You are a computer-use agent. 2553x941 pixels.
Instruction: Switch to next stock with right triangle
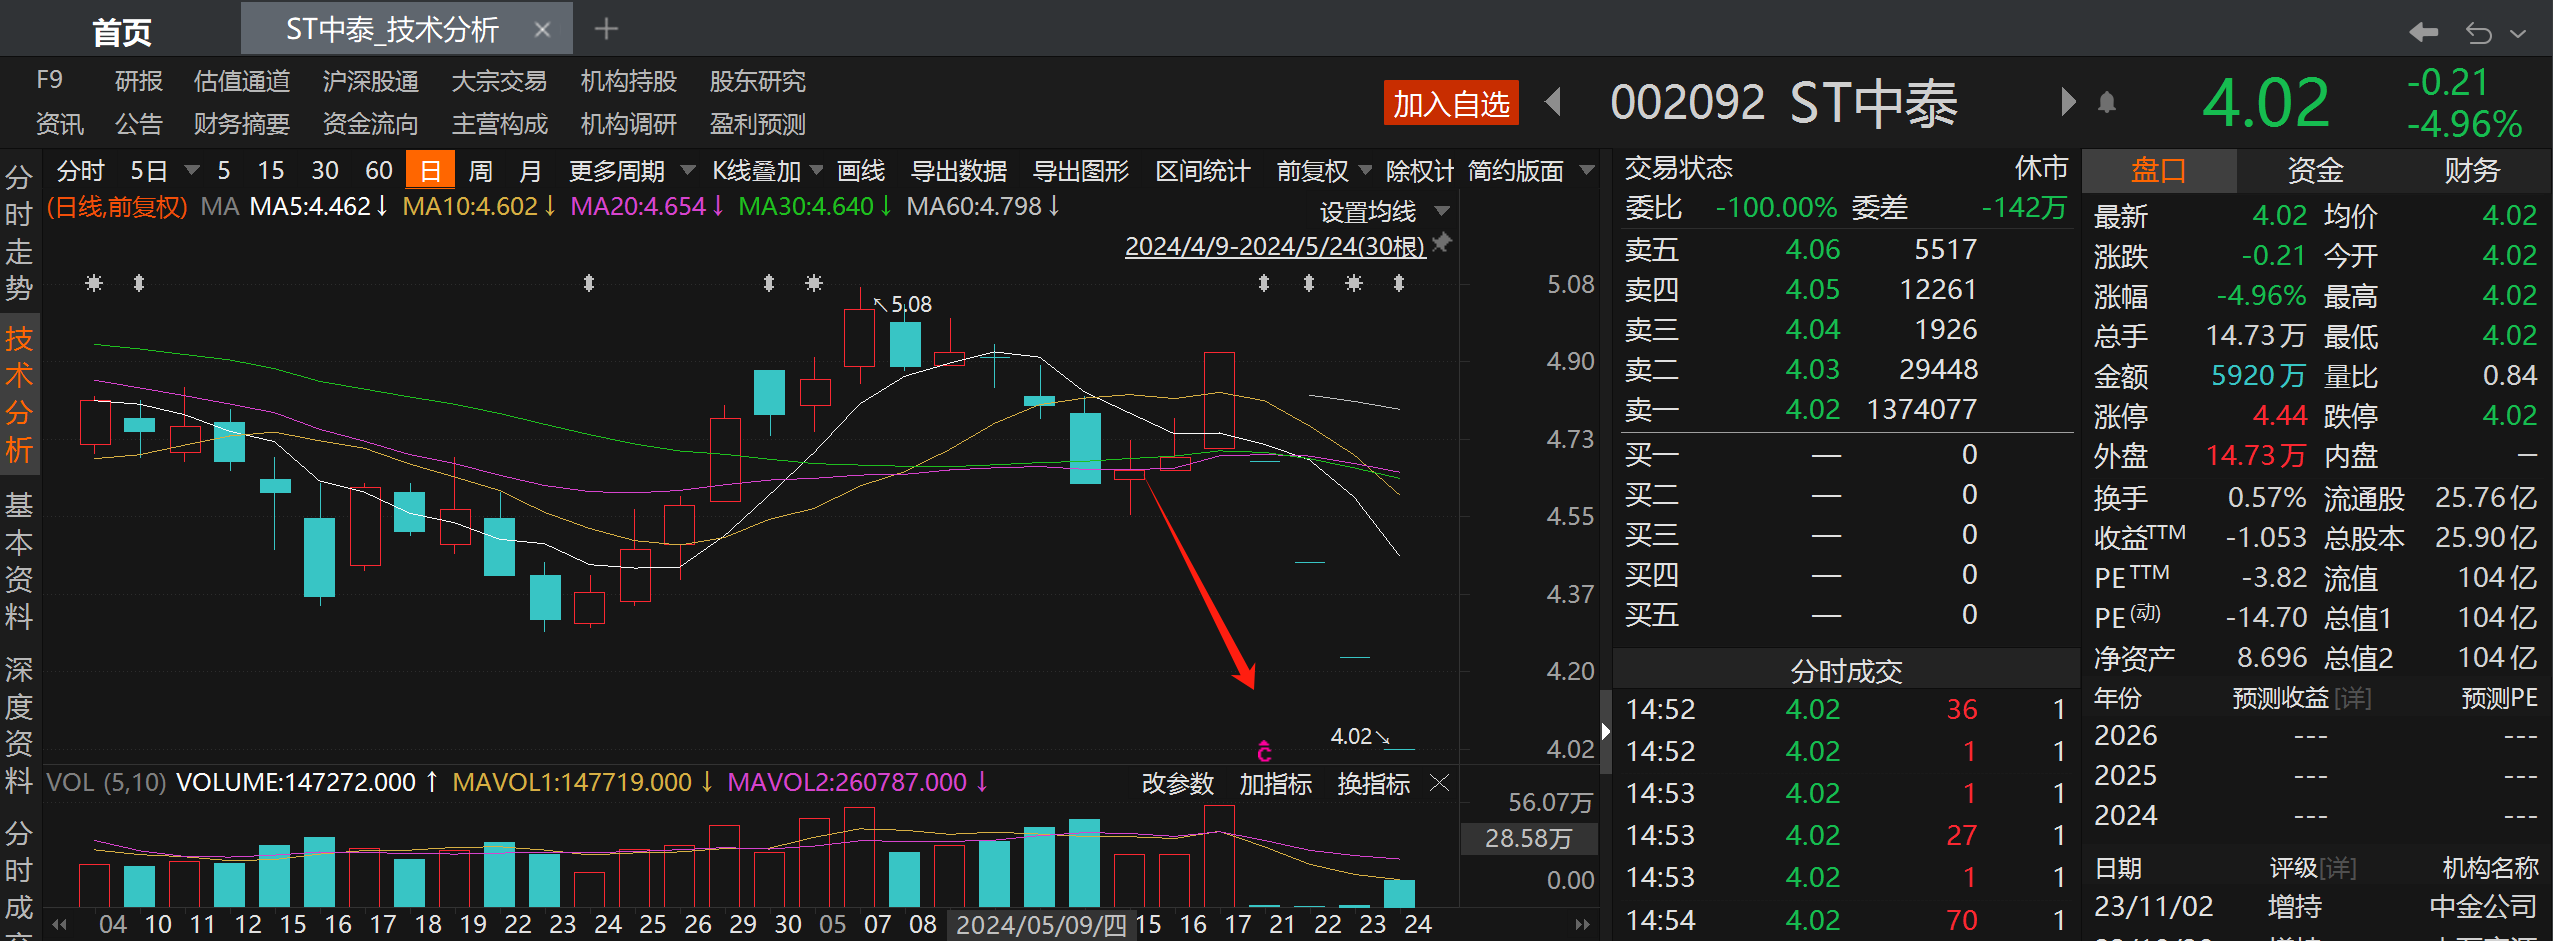2068,102
